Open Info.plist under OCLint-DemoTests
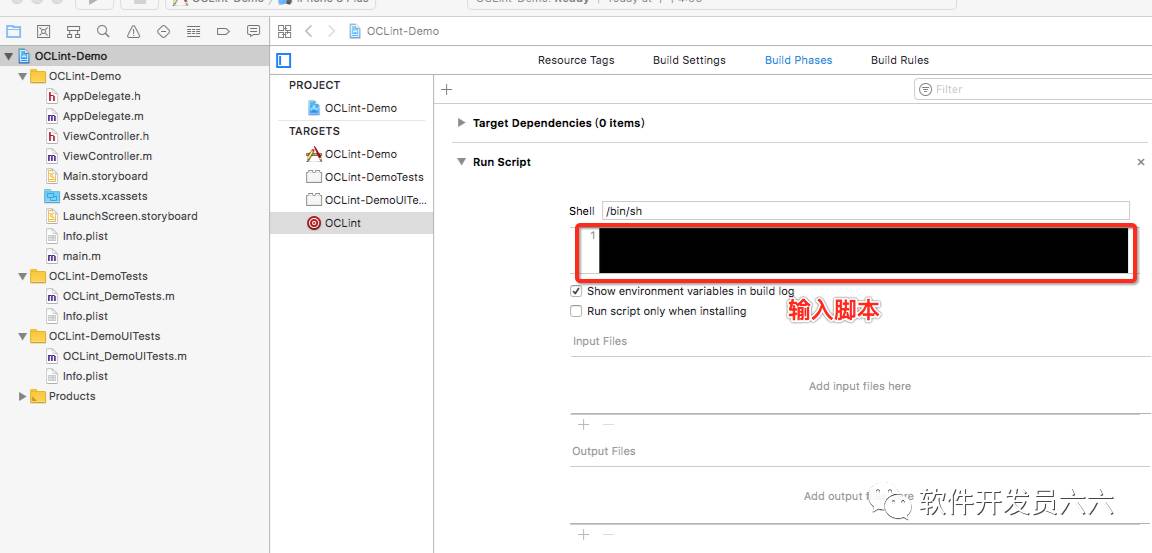Viewport: 1152px width, 553px height. pos(85,317)
